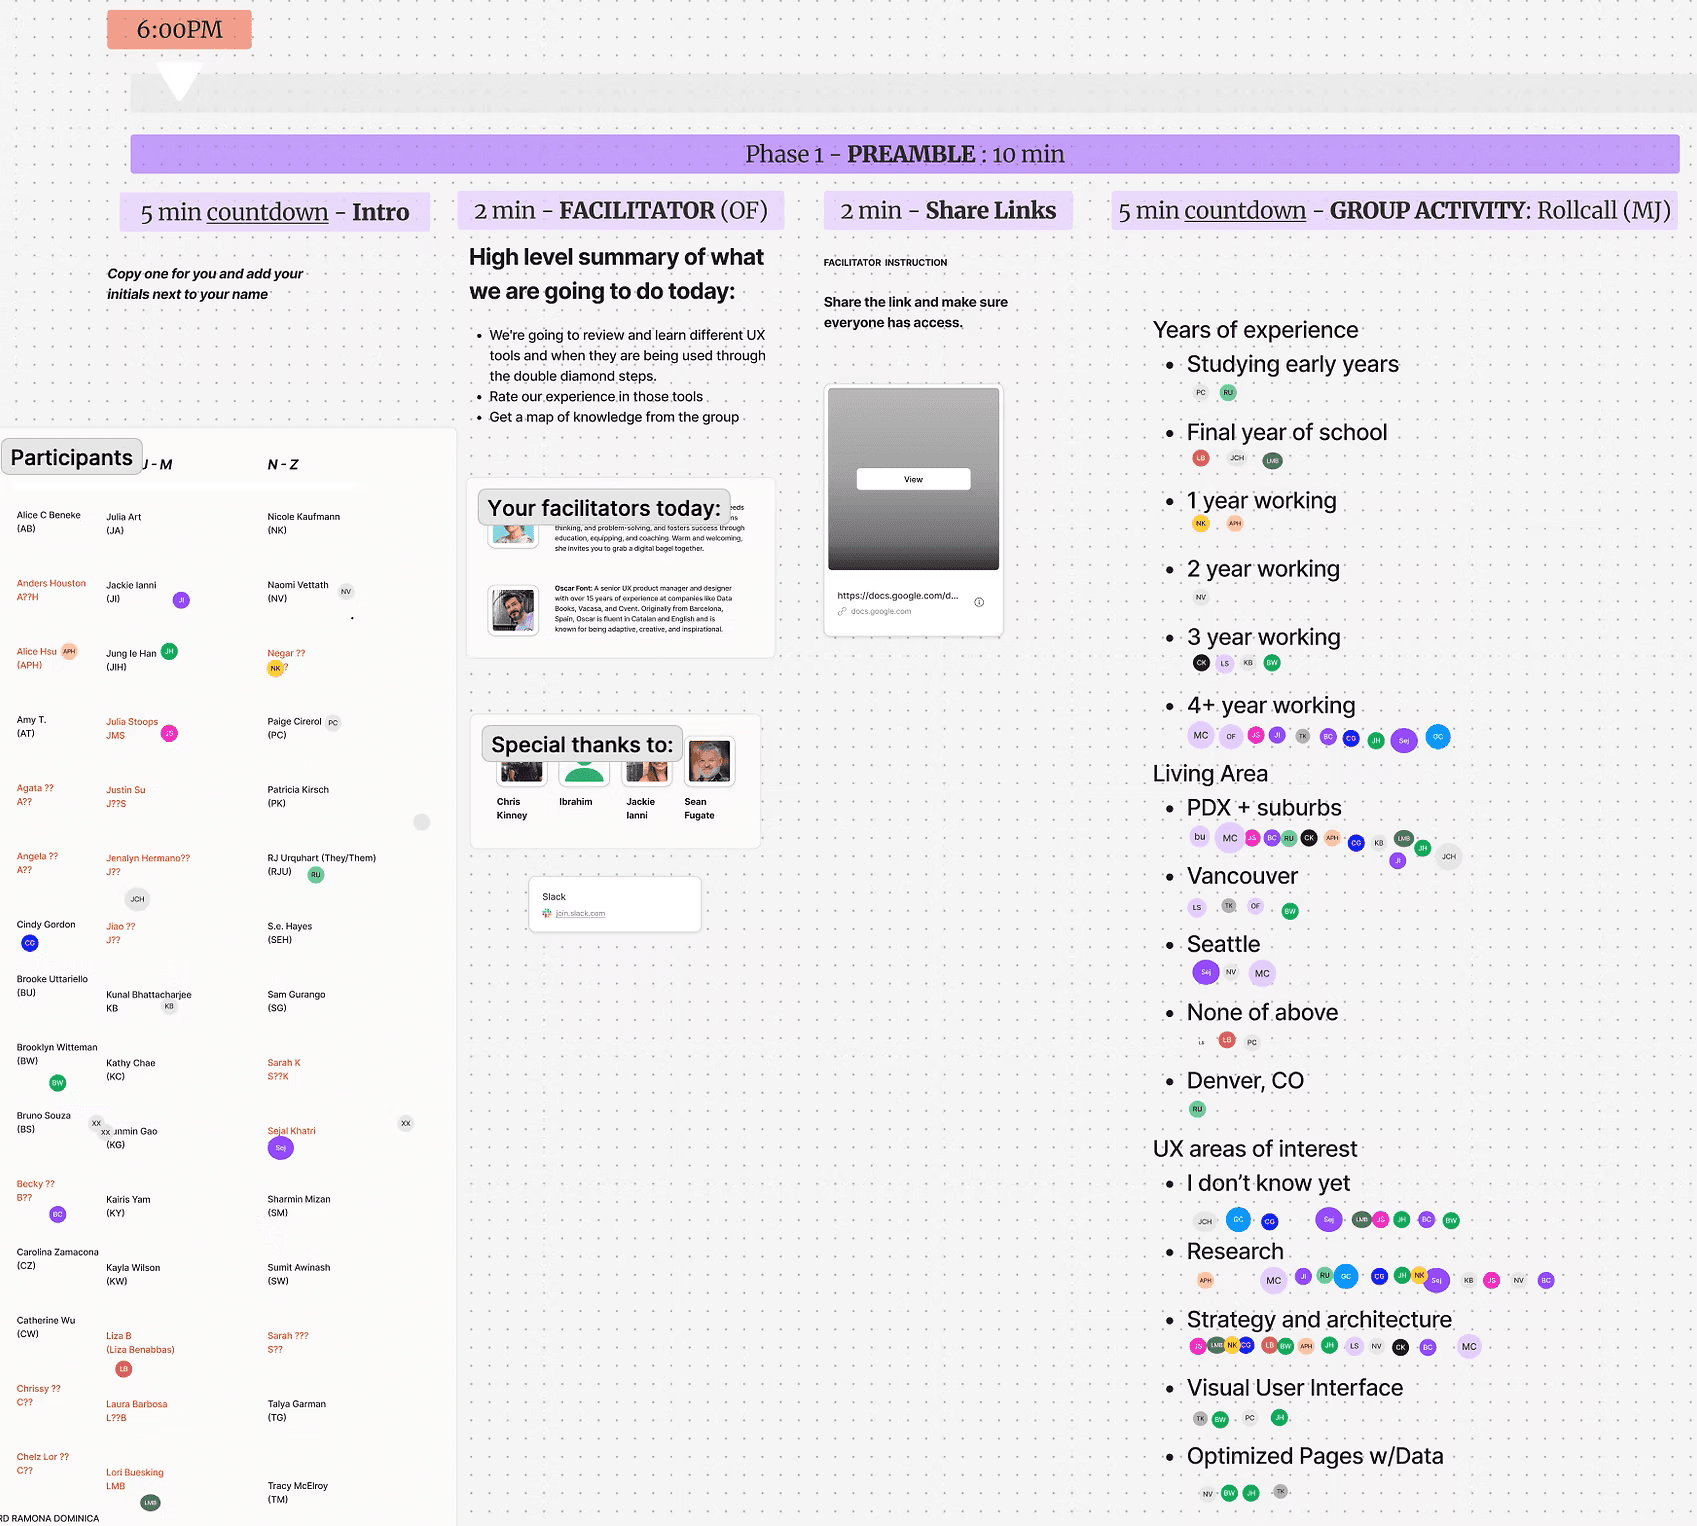Click the CG avatar below Cindy Gordon

point(30,943)
